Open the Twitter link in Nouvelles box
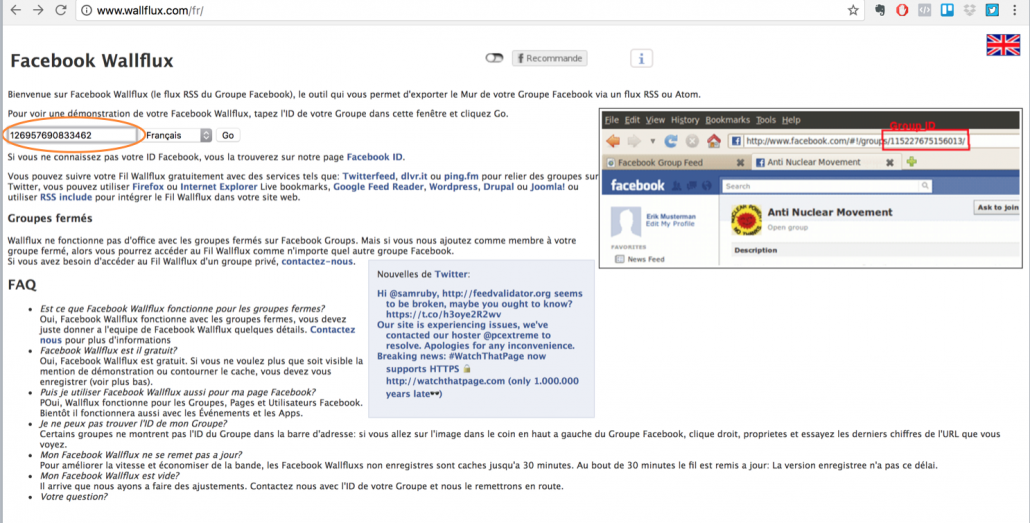Screen dimensions: 1030x523 click(x=451, y=274)
